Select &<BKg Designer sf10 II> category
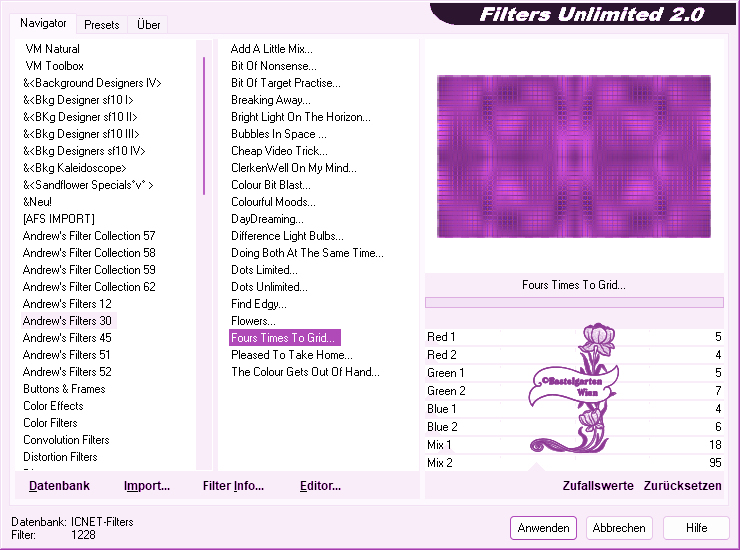 click(x=80, y=117)
